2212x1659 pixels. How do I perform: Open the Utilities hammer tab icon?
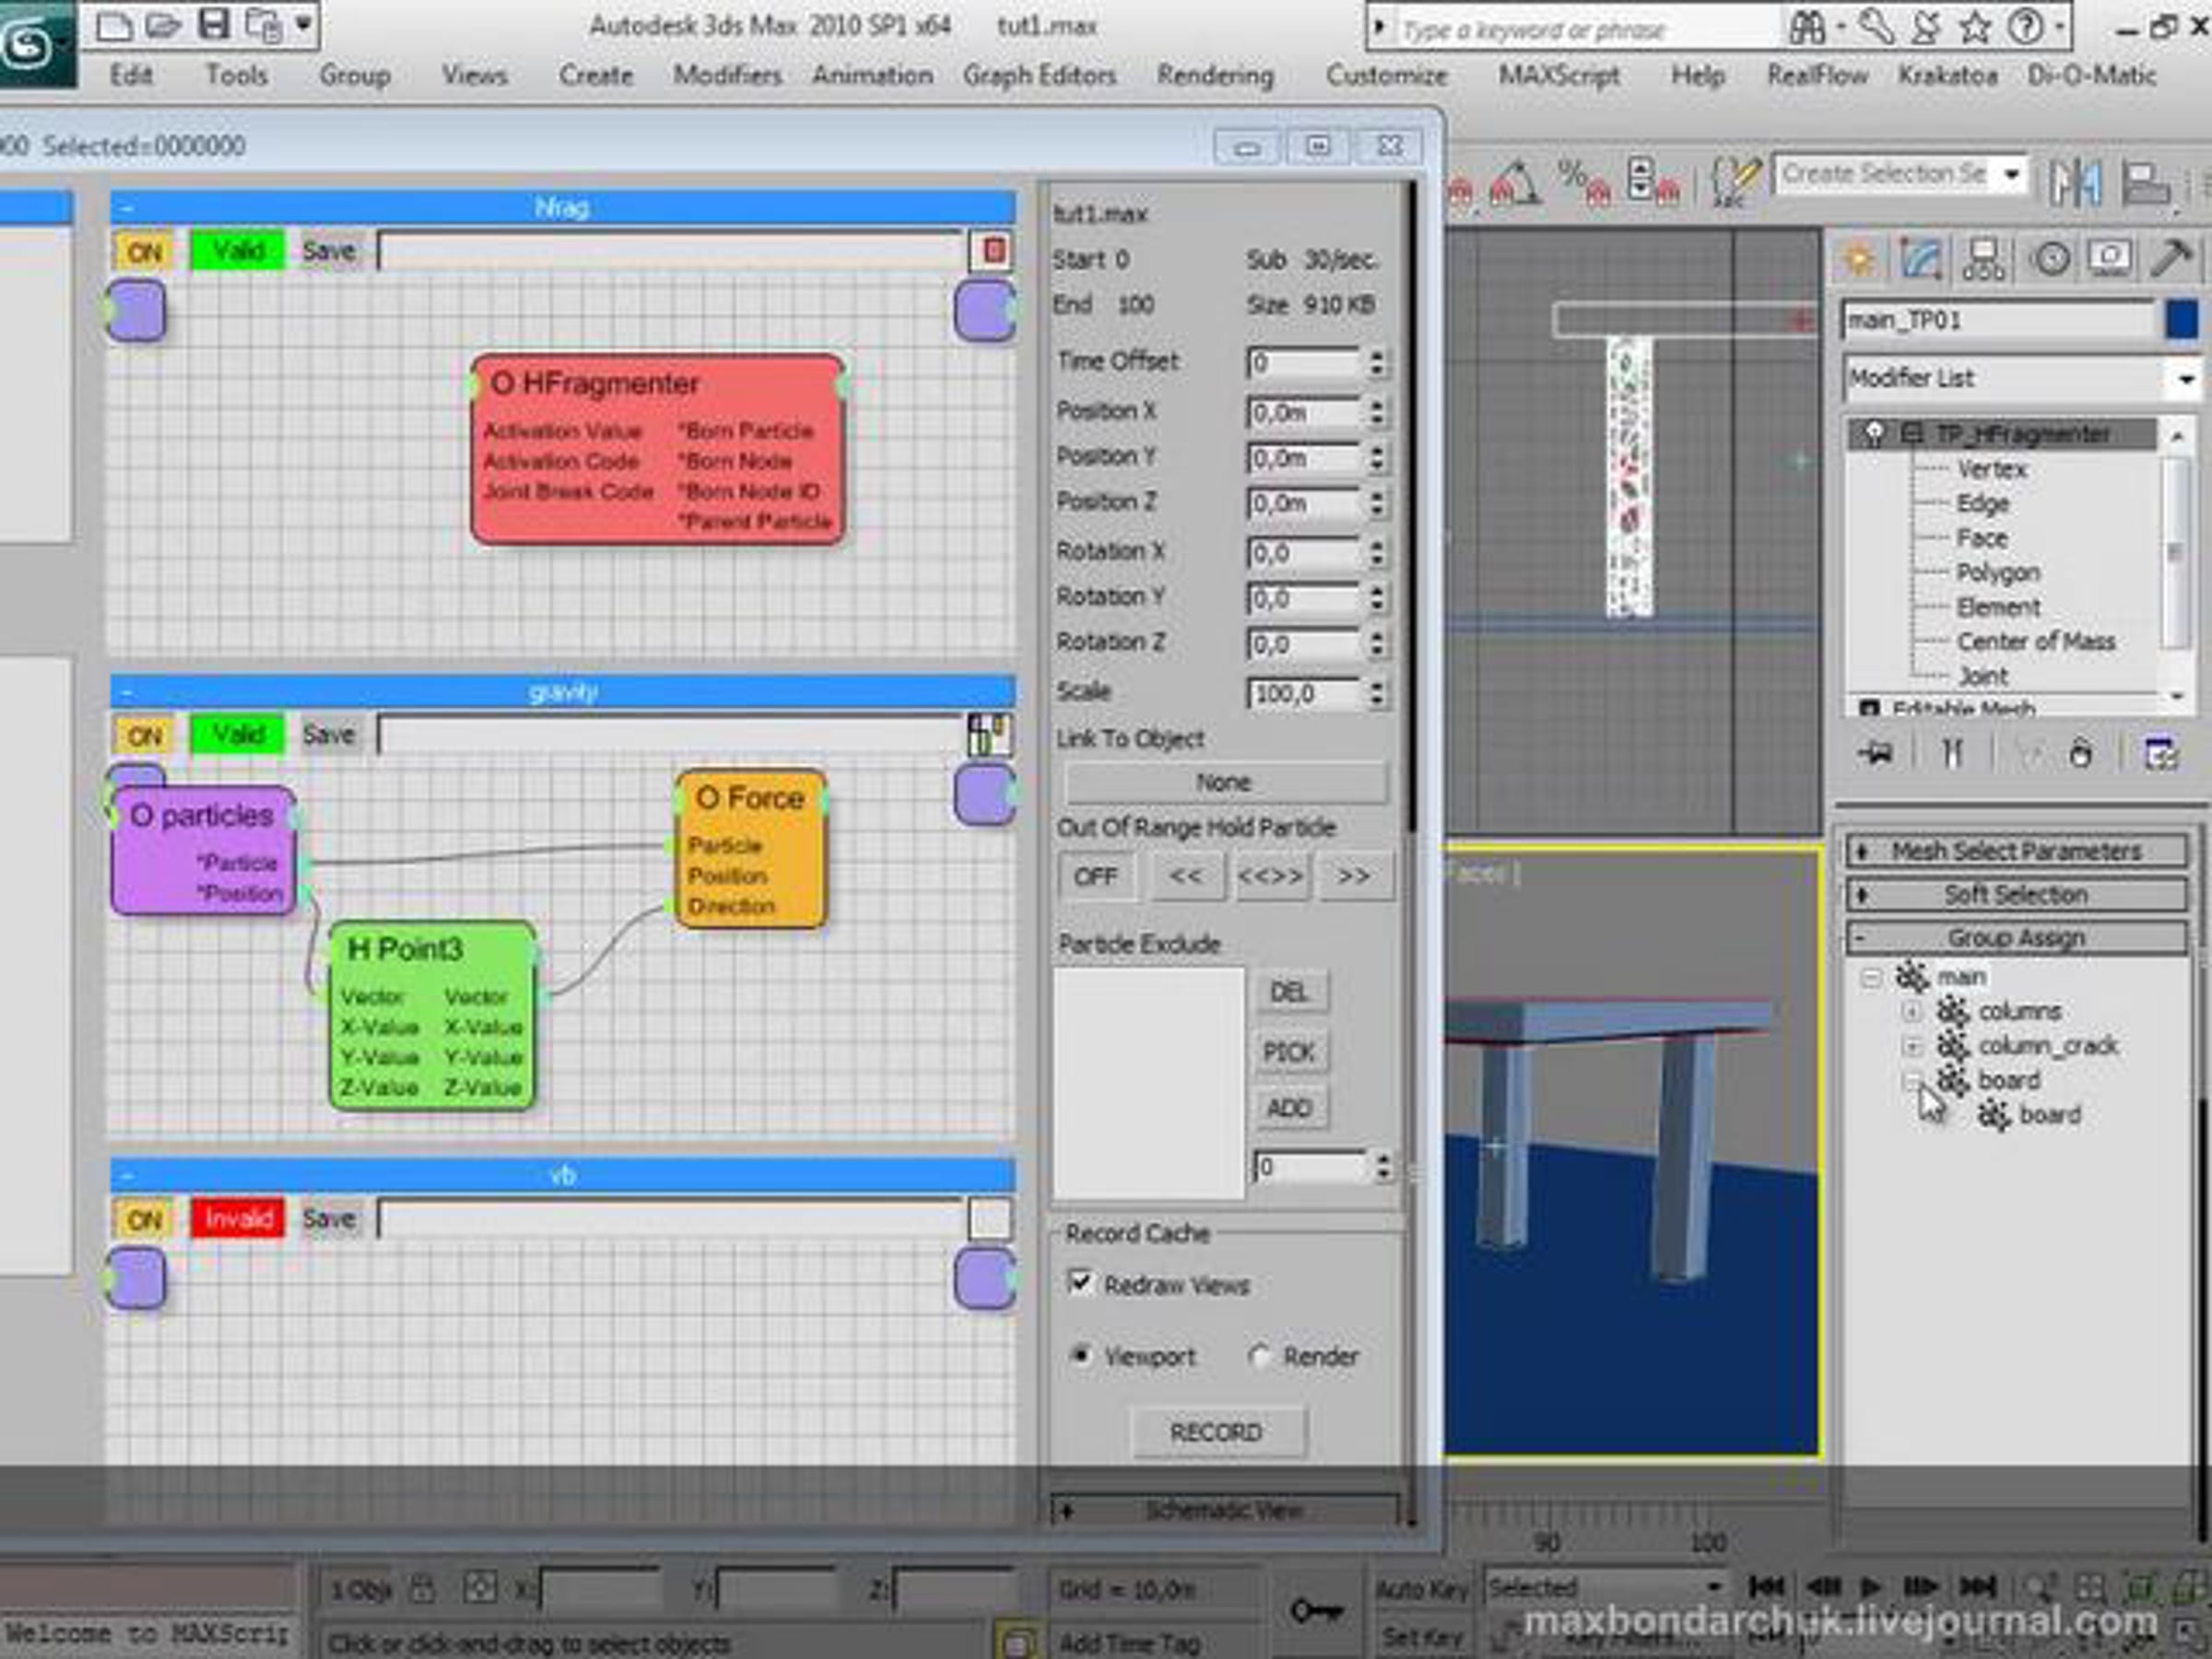[x=2171, y=258]
